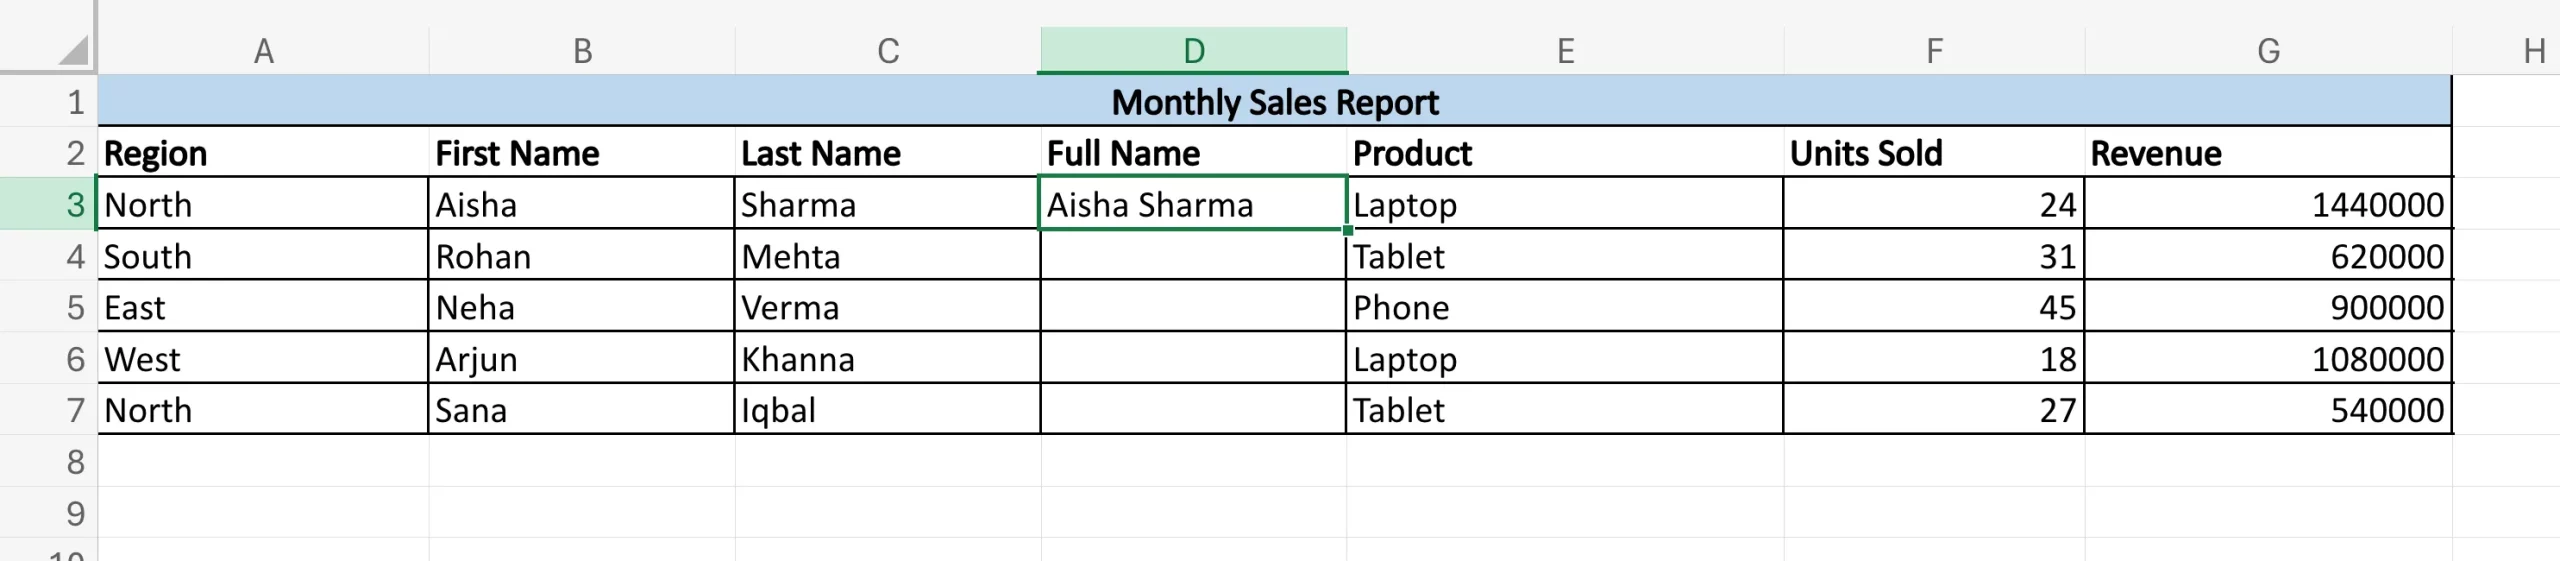This screenshot has height=561, width=2560.
Task: Select the cell containing Khanna
Action: (x=887, y=359)
